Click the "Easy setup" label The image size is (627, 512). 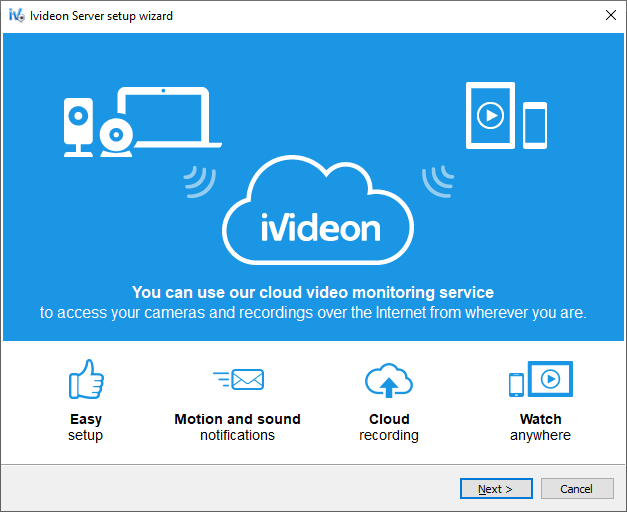coord(86,427)
